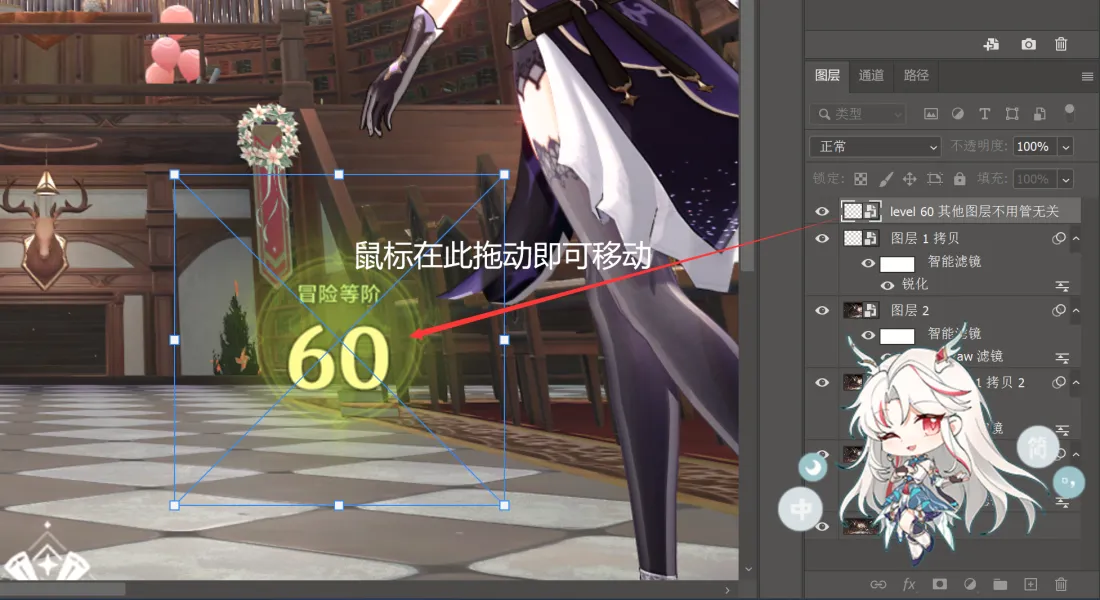Click the adjustment layer filter icon
The image size is (1100, 600).
(958, 114)
